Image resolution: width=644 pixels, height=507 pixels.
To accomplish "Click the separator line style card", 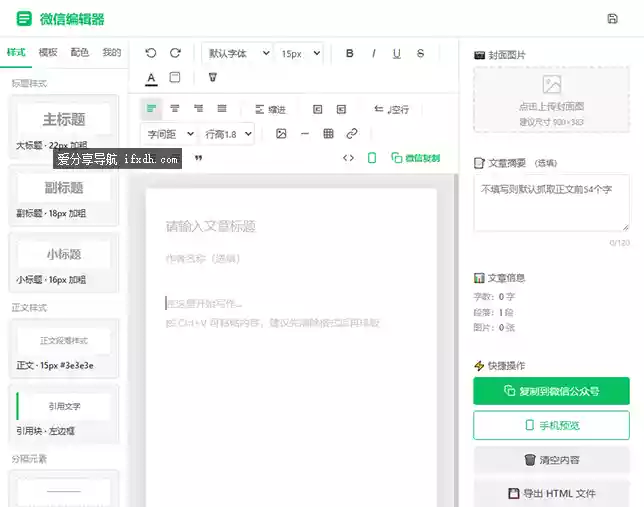I will coord(64,489).
